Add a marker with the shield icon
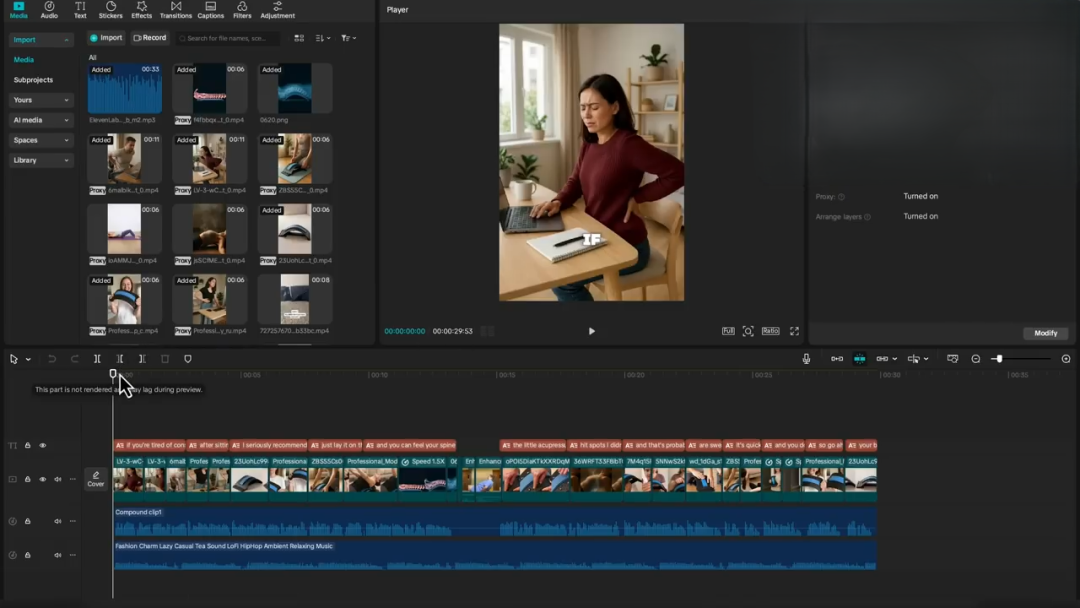 point(187,359)
